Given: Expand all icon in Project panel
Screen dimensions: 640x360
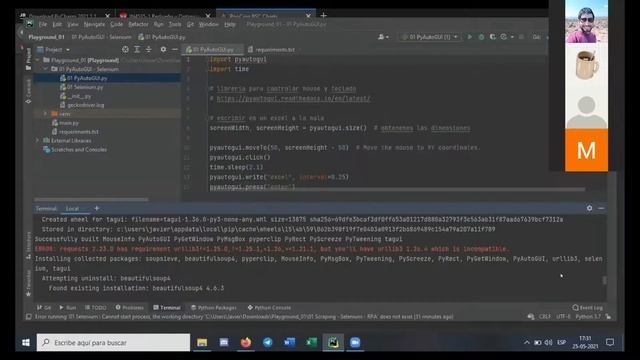Looking at the screenshot, I should tap(137, 49).
